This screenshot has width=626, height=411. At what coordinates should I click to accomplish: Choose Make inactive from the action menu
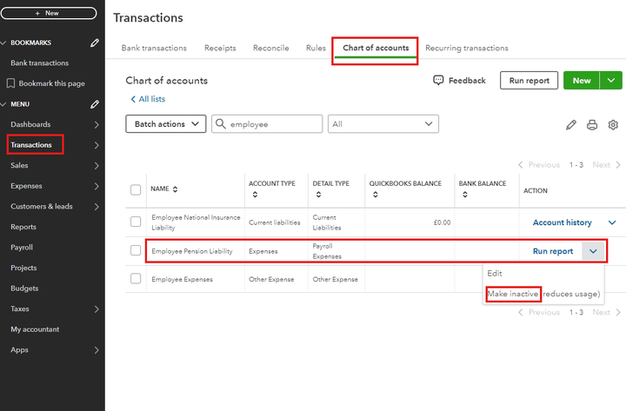[x=513, y=294]
